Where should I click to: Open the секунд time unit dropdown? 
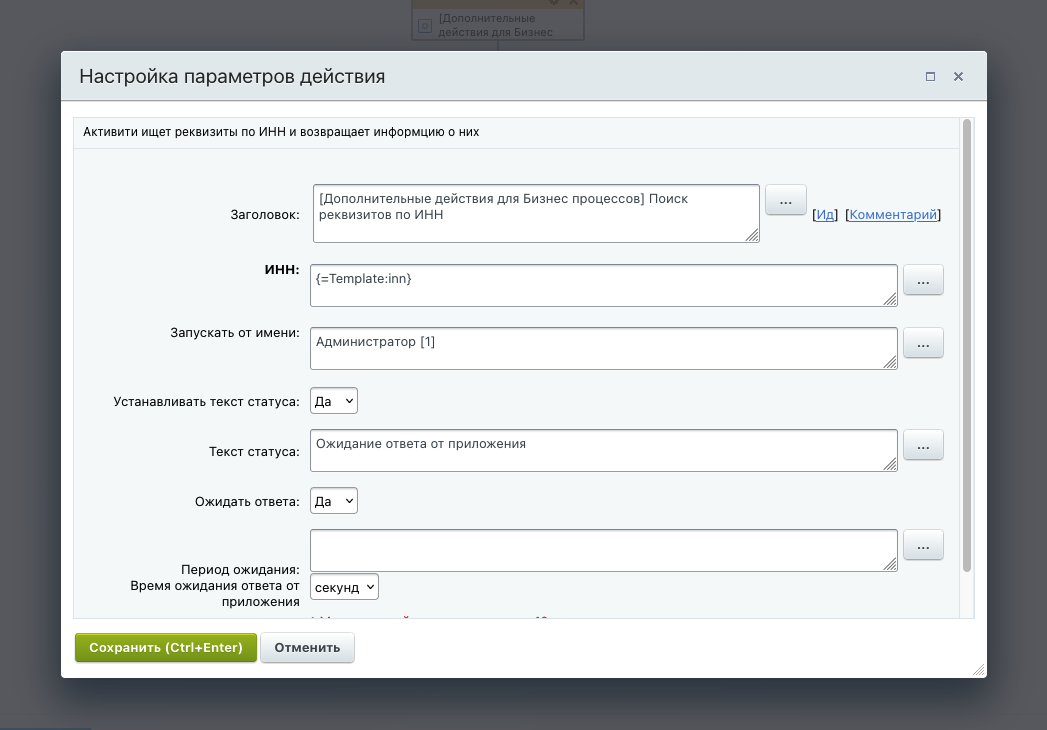point(344,587)
